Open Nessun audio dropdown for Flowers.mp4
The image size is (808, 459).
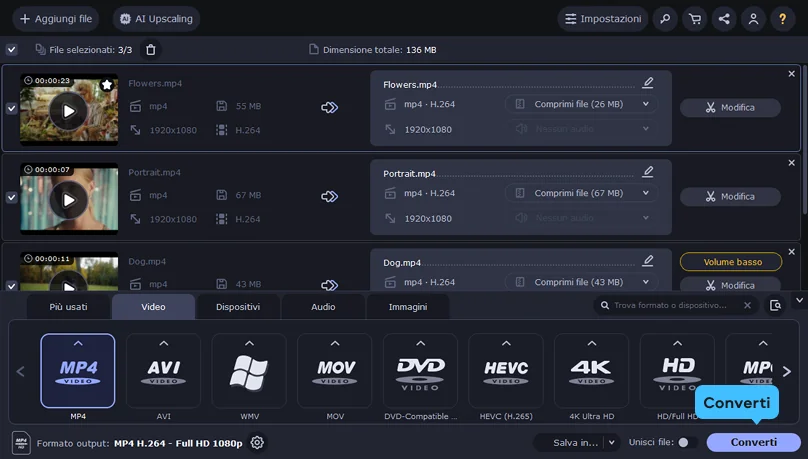pyautogui.click(x=581, y=129)
